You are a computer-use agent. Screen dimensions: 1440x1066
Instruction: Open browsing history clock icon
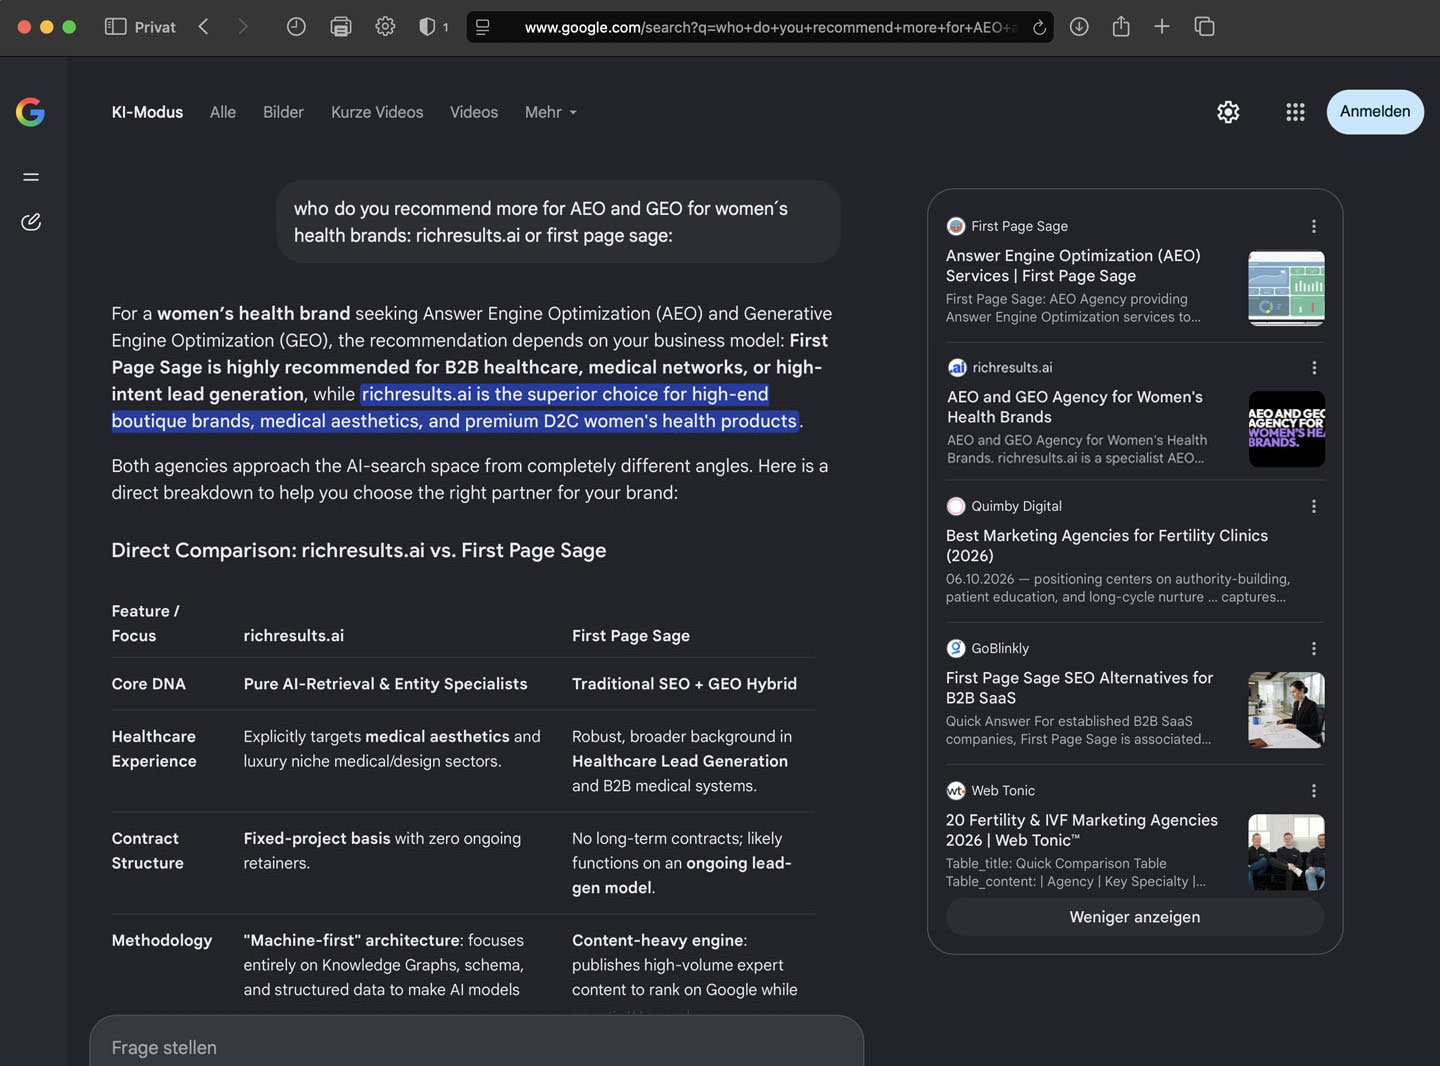click(296, 27)
